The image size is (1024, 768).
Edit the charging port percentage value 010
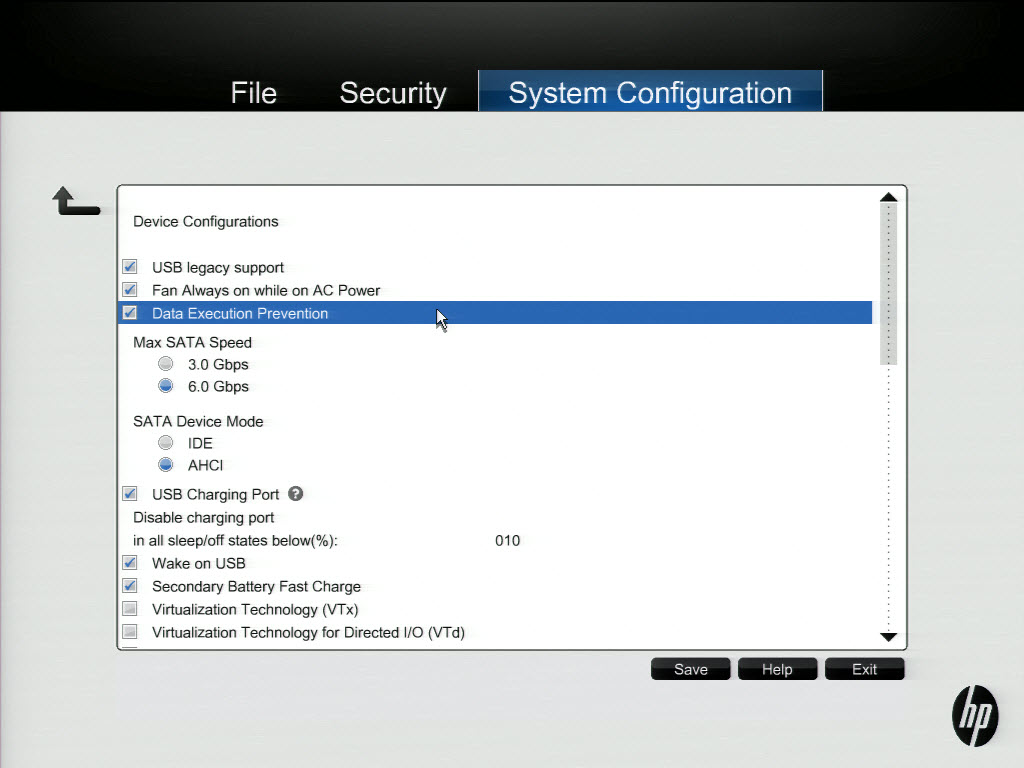coord(508,541)
